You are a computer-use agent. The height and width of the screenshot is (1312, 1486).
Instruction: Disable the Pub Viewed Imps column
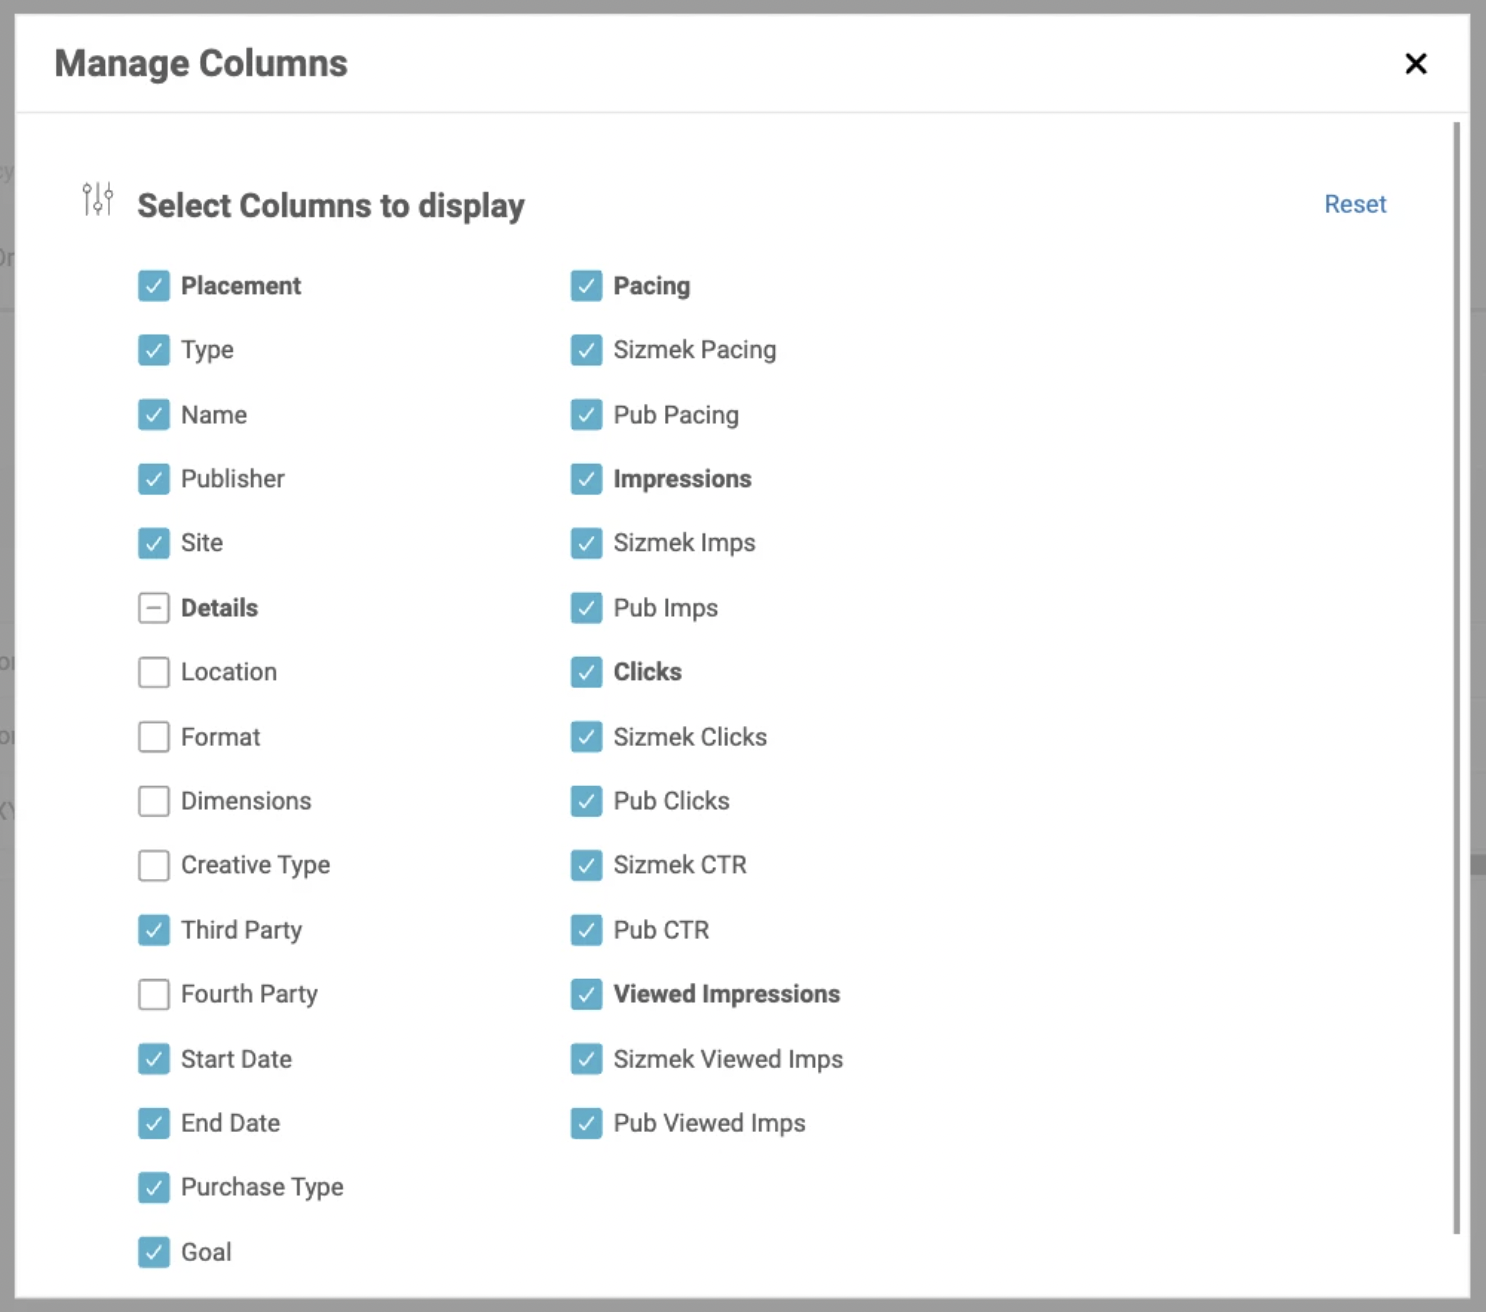pos(587,1123)
